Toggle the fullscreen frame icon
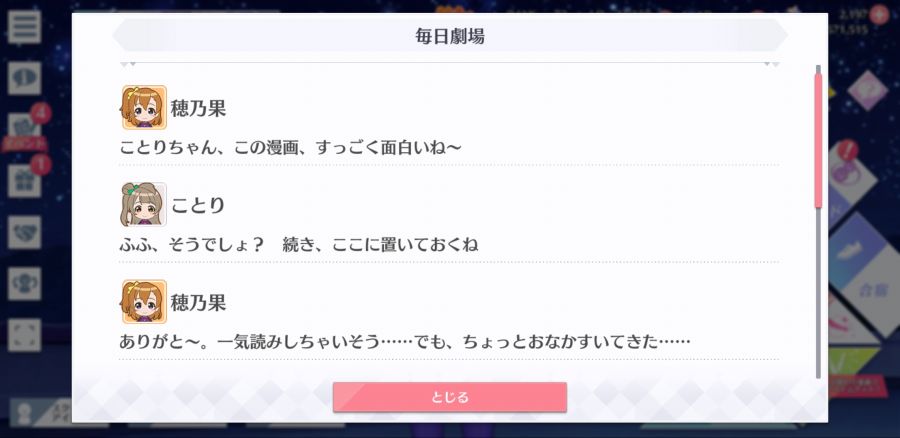Screen dimensions: 900x438 click(x=24, y=335)
